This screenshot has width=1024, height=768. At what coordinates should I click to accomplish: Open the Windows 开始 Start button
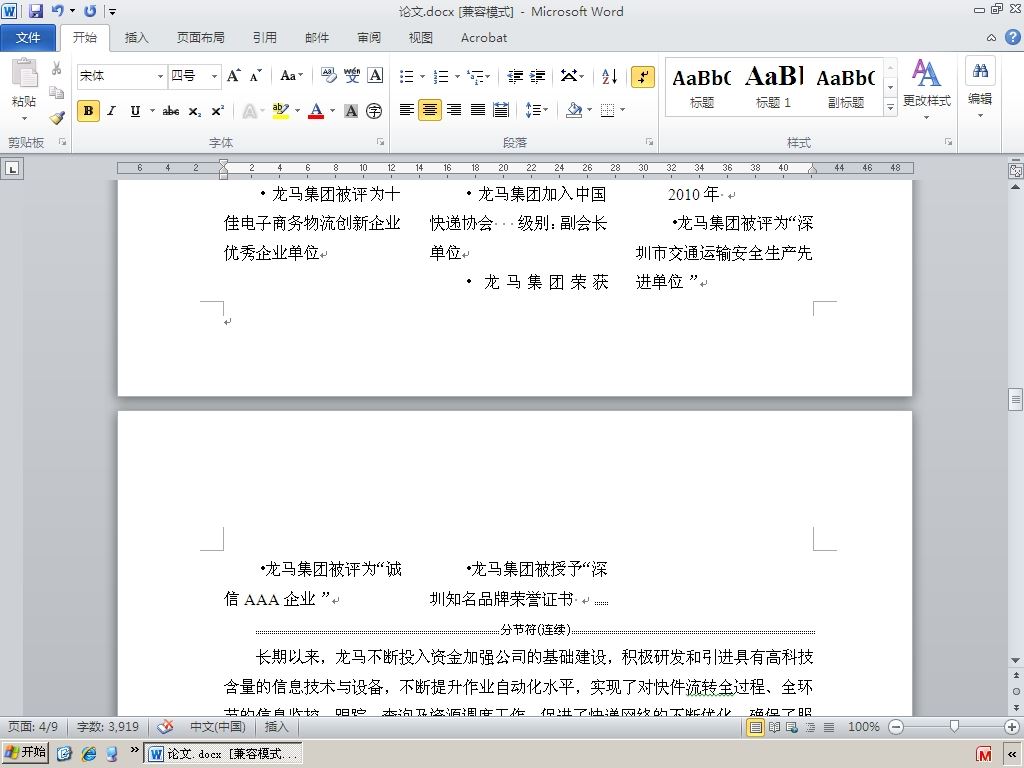pos(25,752)
